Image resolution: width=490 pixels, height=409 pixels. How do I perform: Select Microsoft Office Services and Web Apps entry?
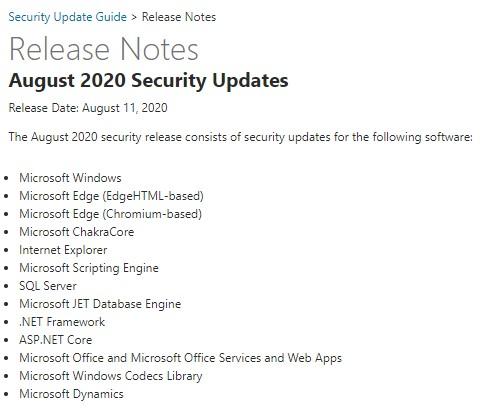click(181, 358)
